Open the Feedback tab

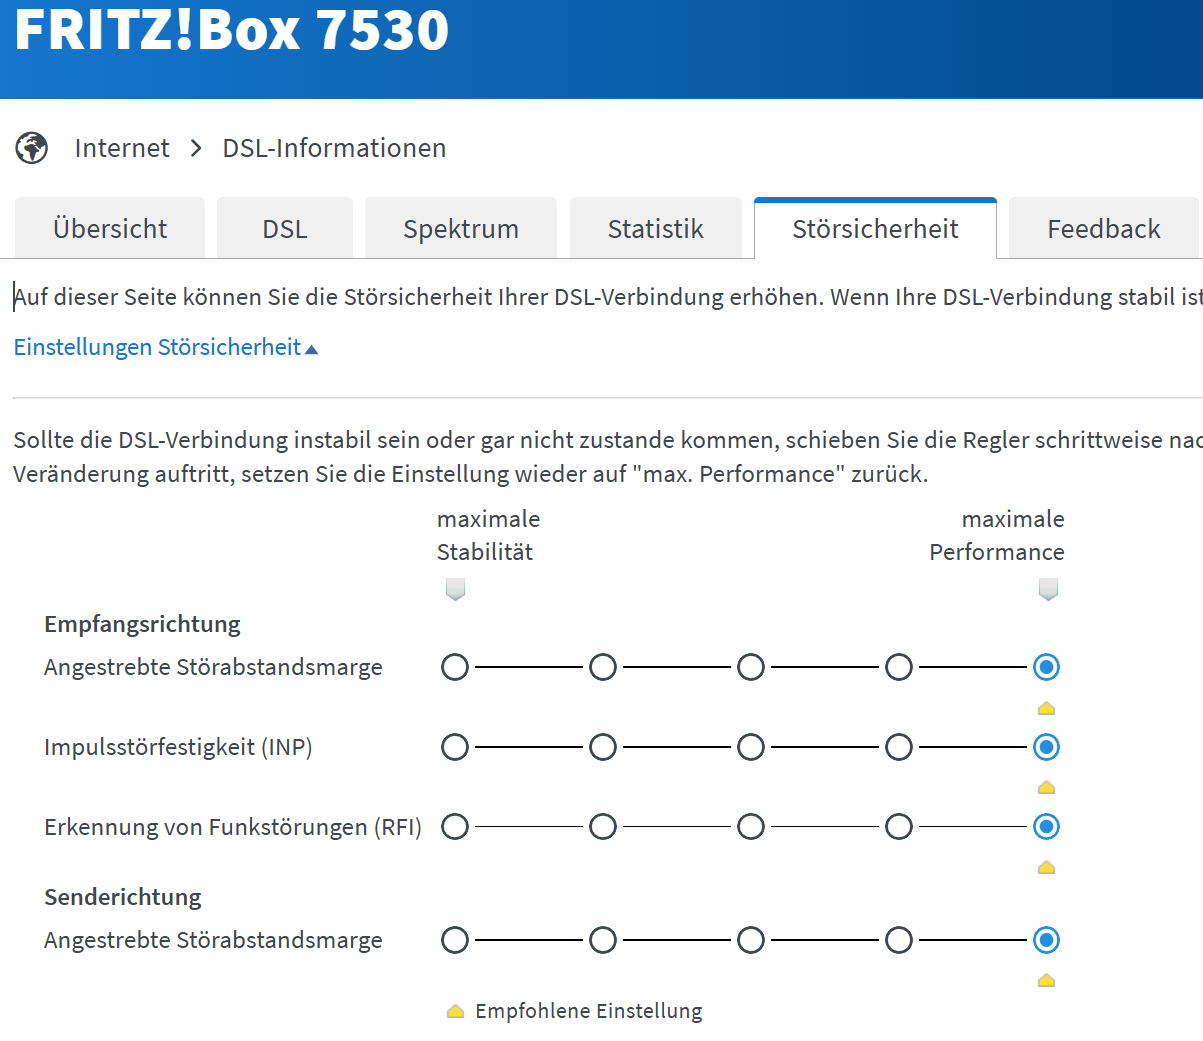[x=1104, y=228]
